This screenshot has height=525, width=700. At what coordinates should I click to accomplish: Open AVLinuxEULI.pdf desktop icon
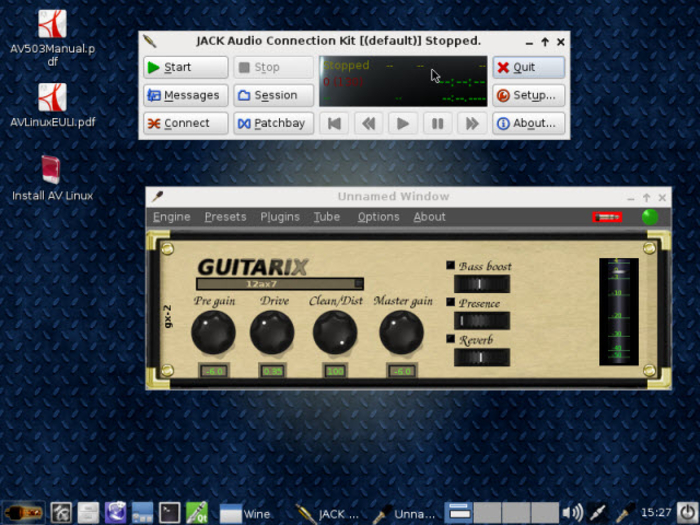pyautogui.click(x=52, y=97)
